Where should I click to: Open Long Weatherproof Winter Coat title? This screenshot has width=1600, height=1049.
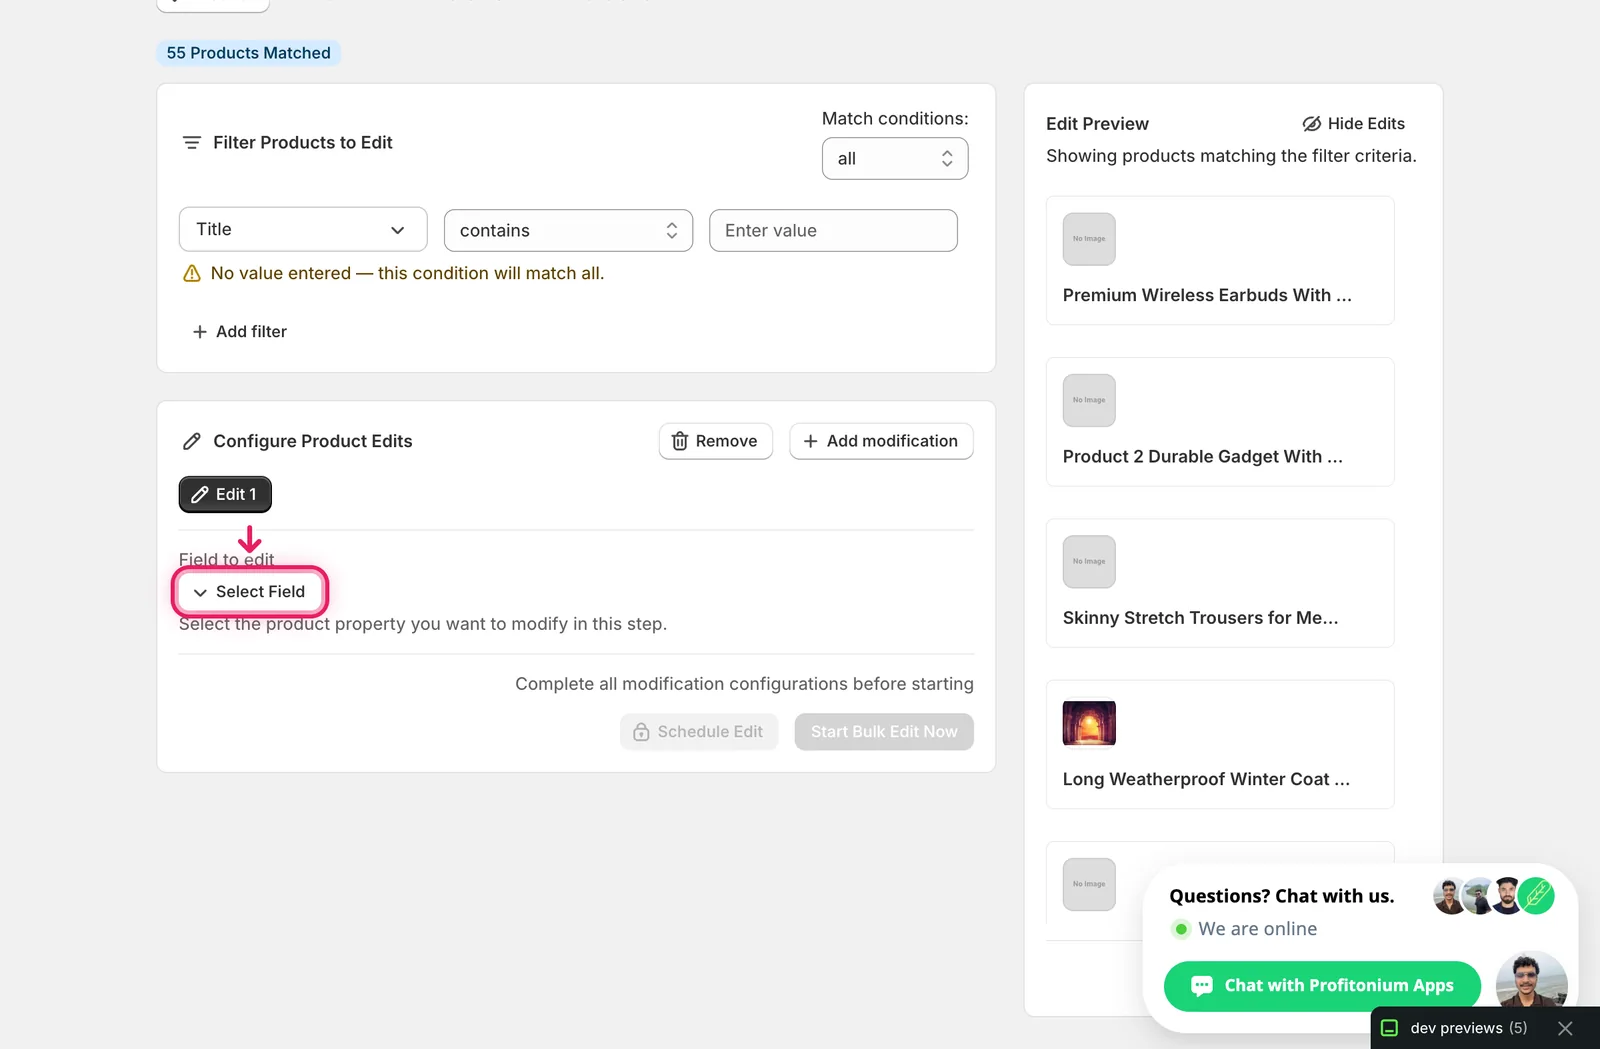coord(1206,779)
